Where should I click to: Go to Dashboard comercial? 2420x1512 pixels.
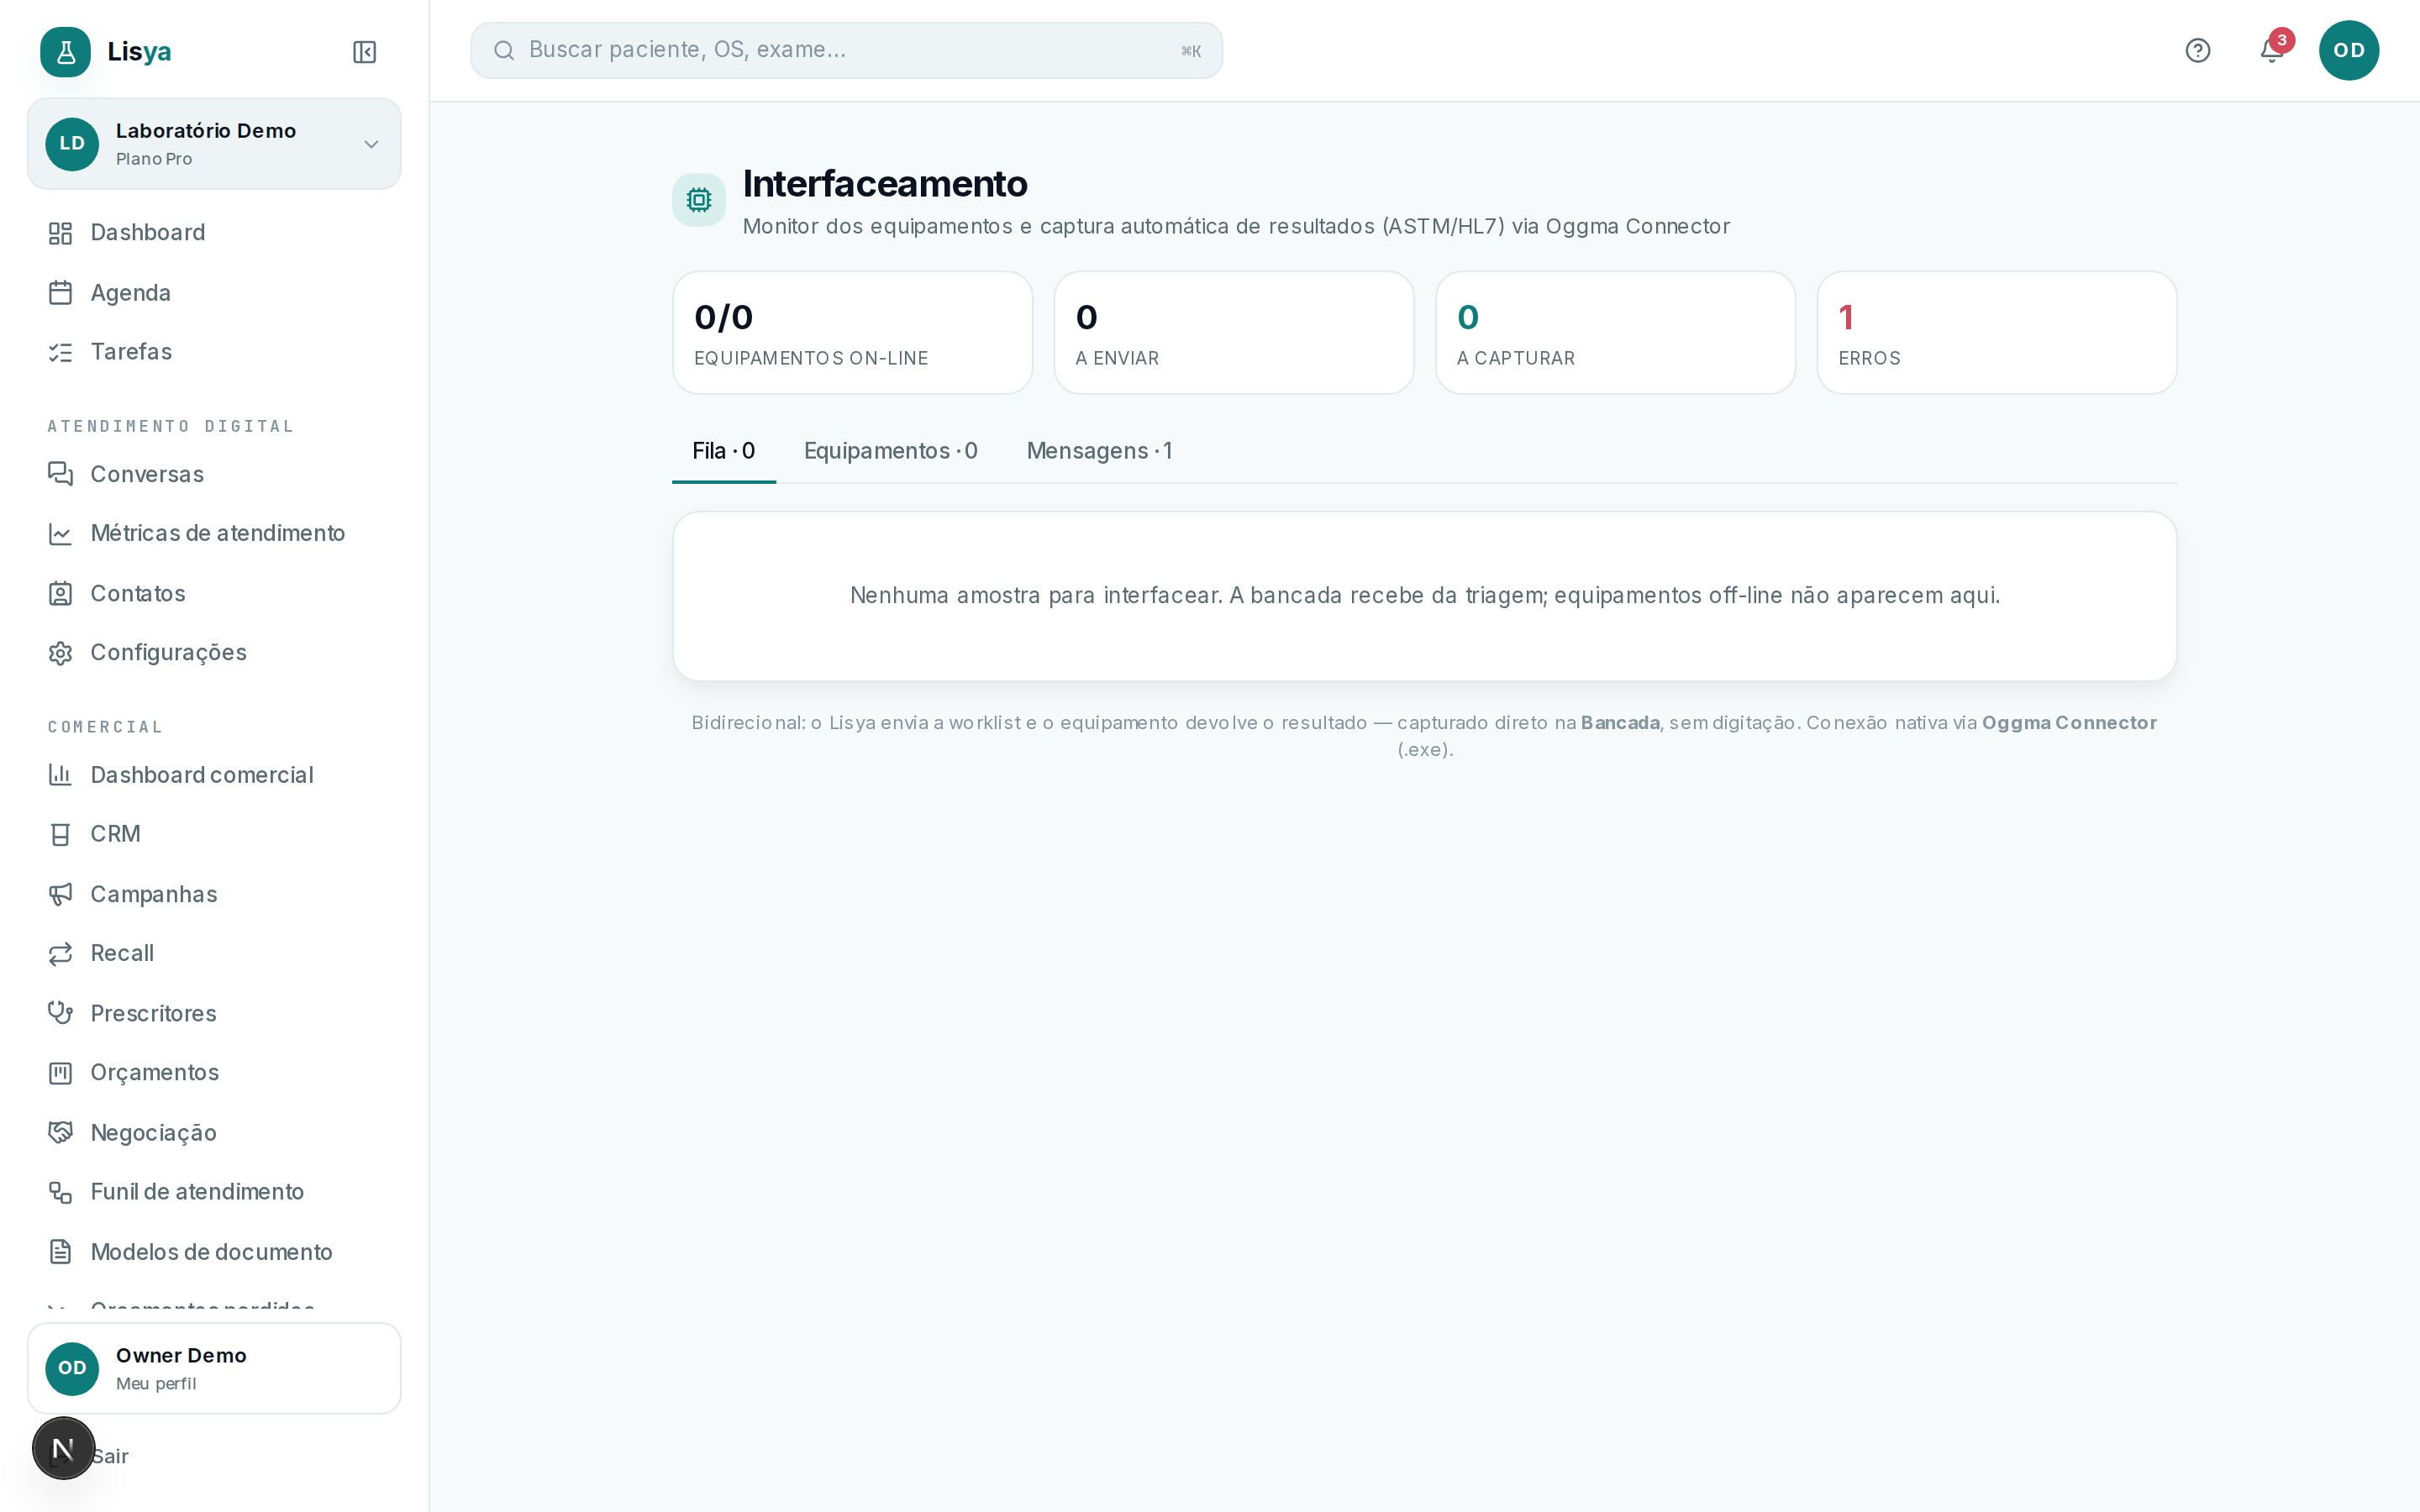tap(214, 775)
